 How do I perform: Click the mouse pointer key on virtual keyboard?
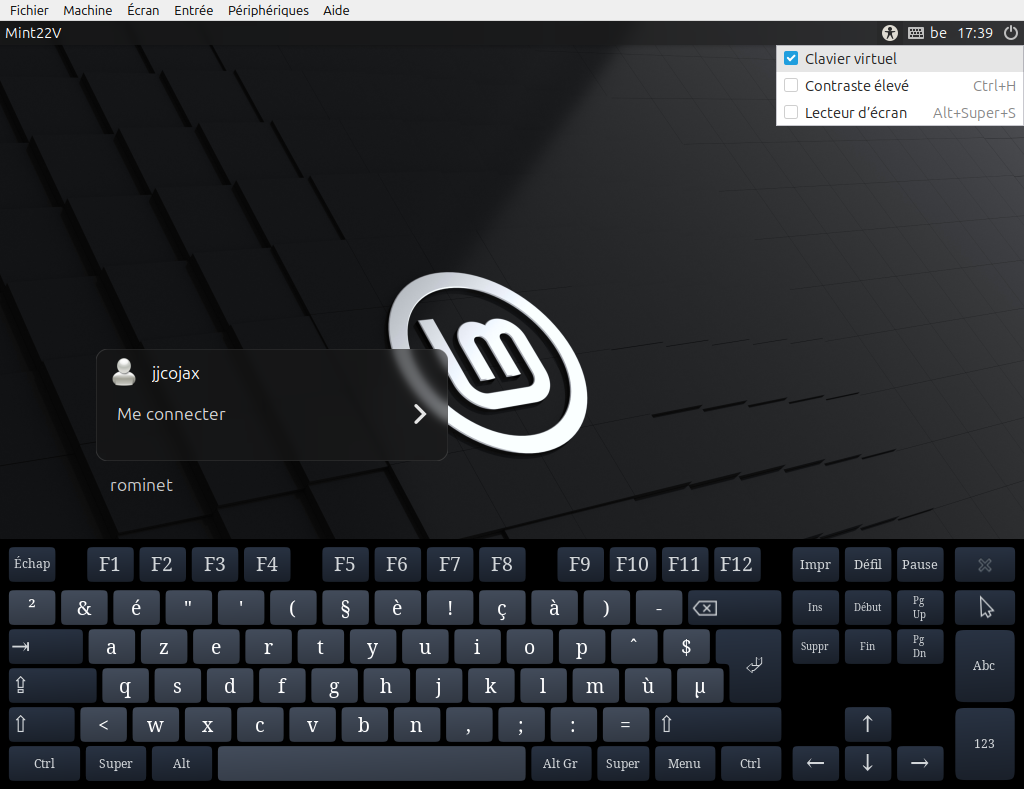click(x=984, y=607)
